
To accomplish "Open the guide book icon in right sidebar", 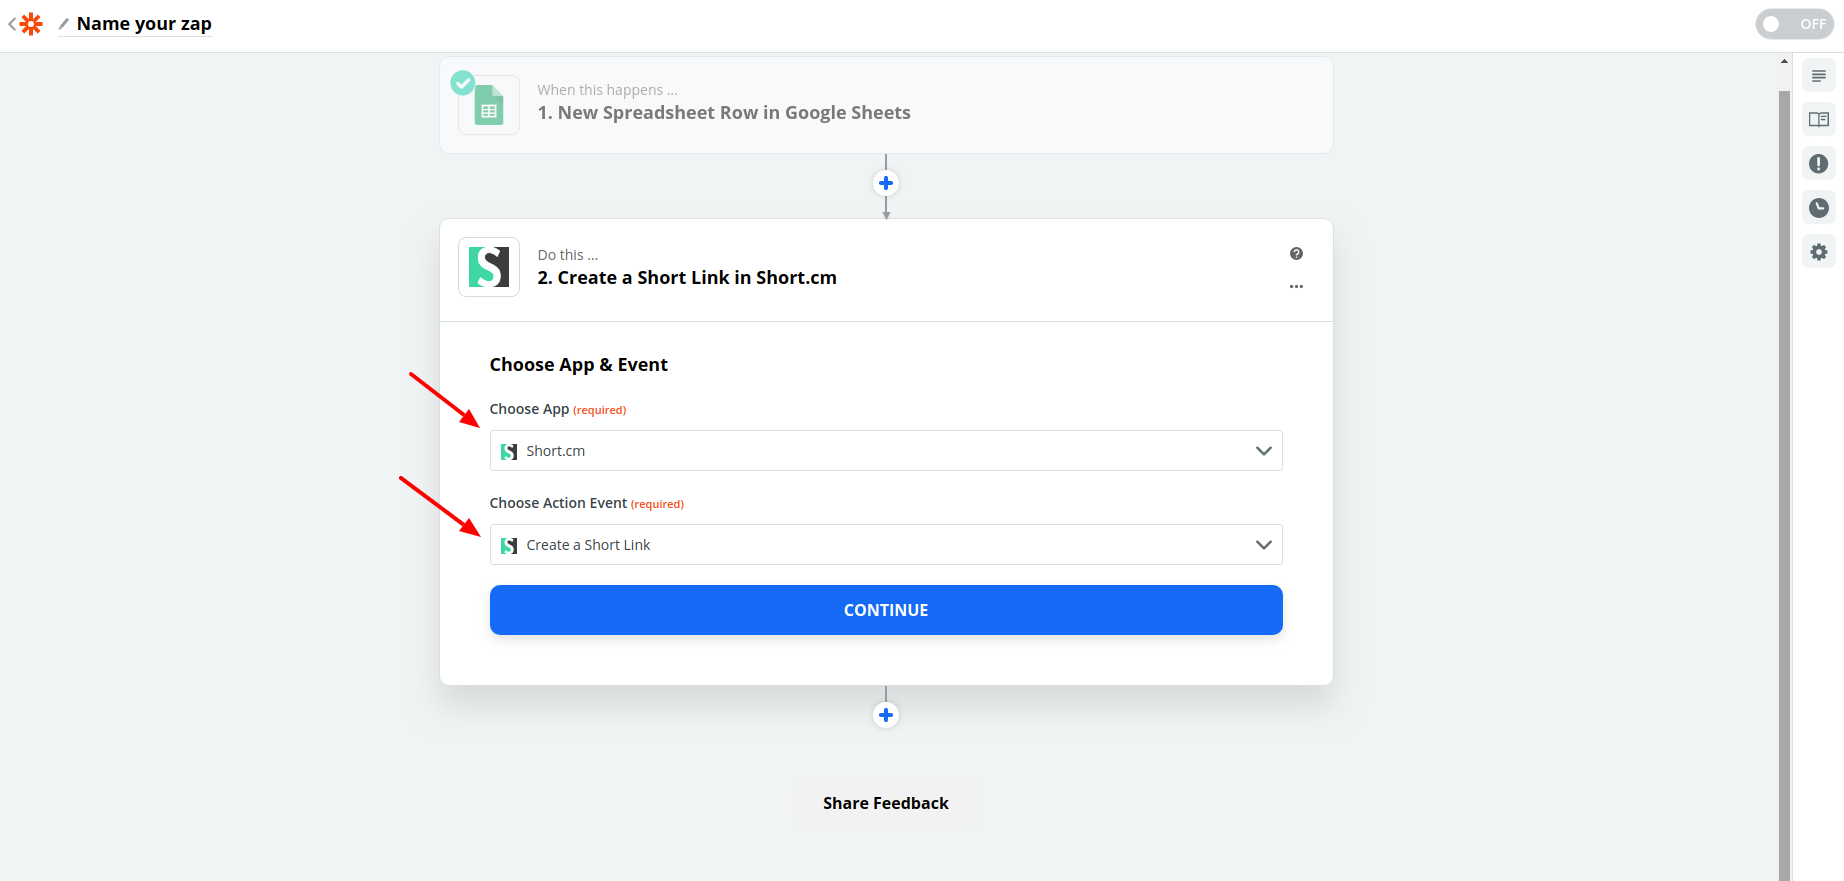I will [1819, 120].
